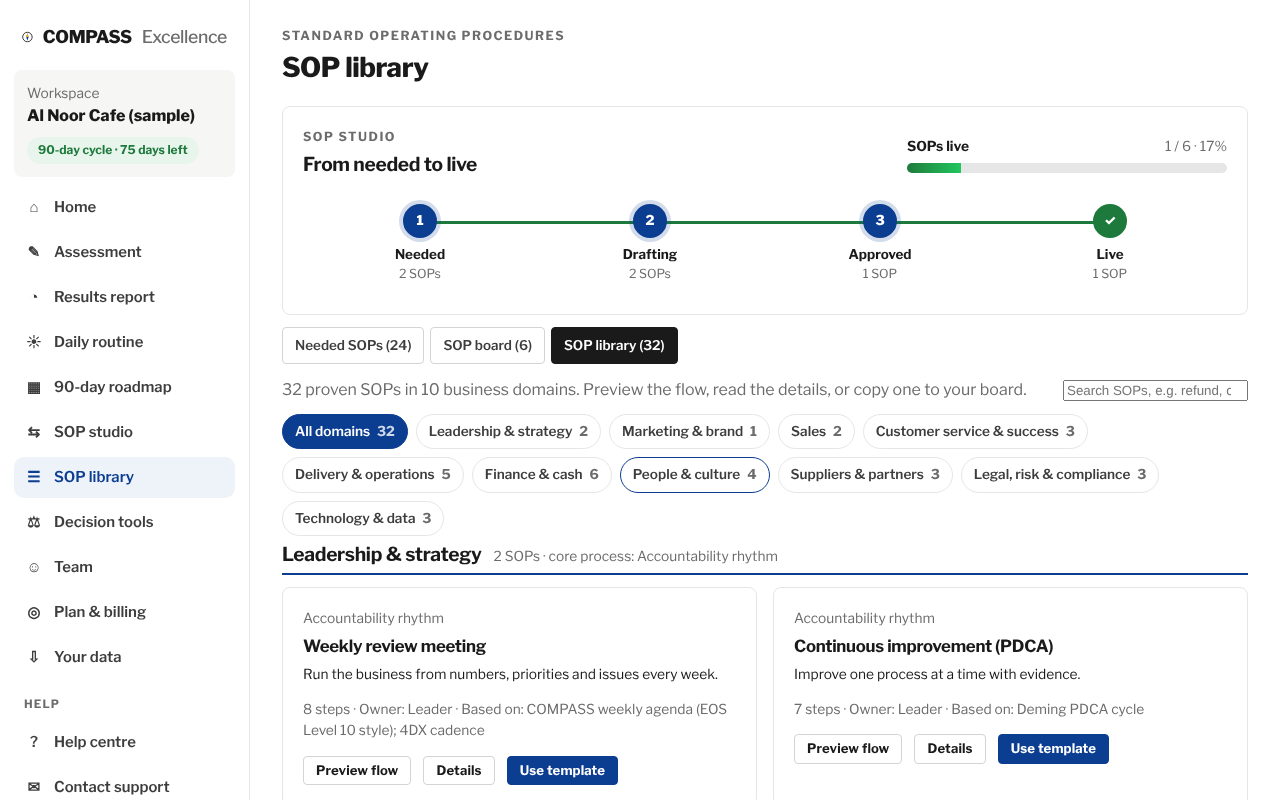Open Plan & billing page

pos(124,612)
